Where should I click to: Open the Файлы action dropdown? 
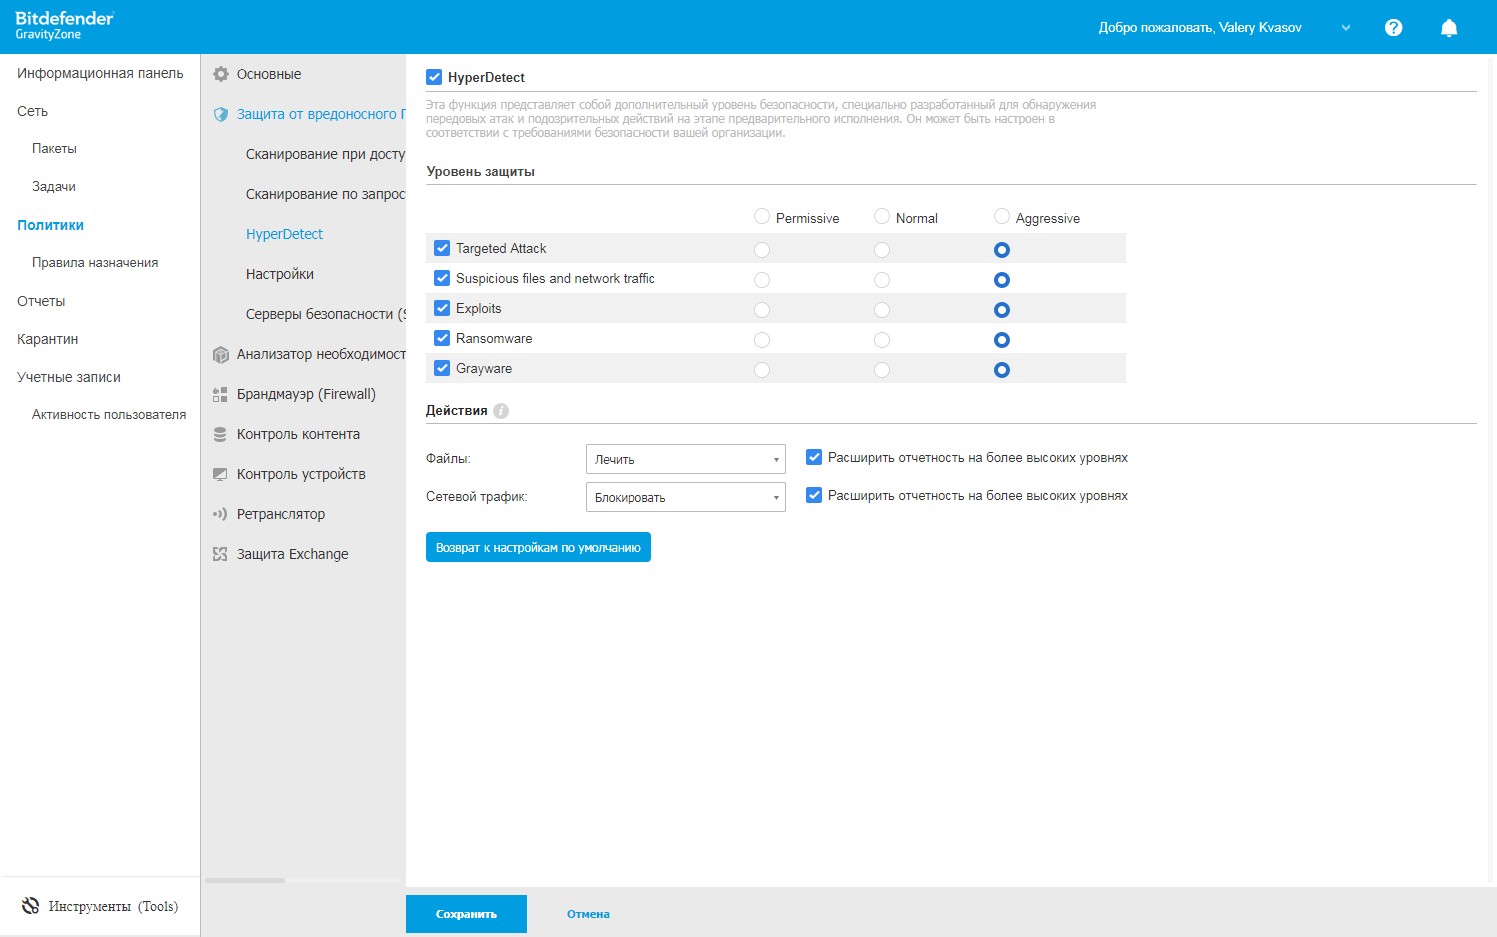click(x=685, y=459)
